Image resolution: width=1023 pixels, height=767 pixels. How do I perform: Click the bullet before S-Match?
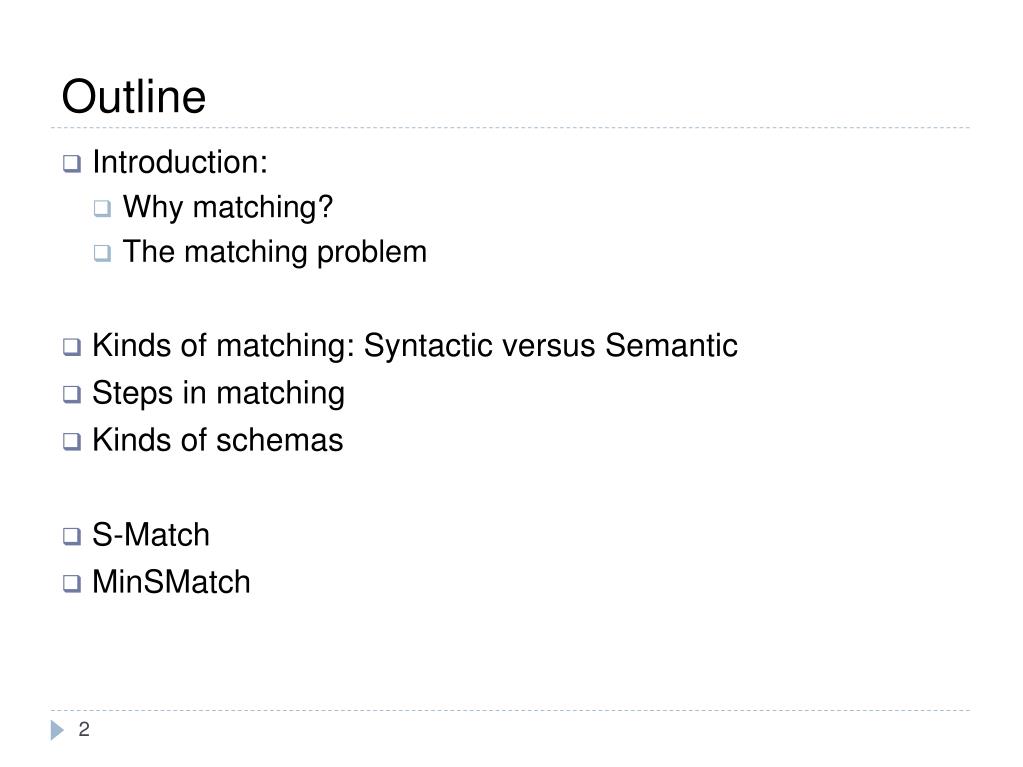coord(72,536)
